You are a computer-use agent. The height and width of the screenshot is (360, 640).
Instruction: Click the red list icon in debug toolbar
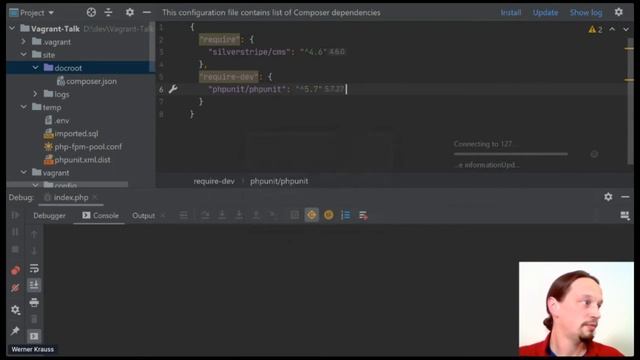(363, 215)
